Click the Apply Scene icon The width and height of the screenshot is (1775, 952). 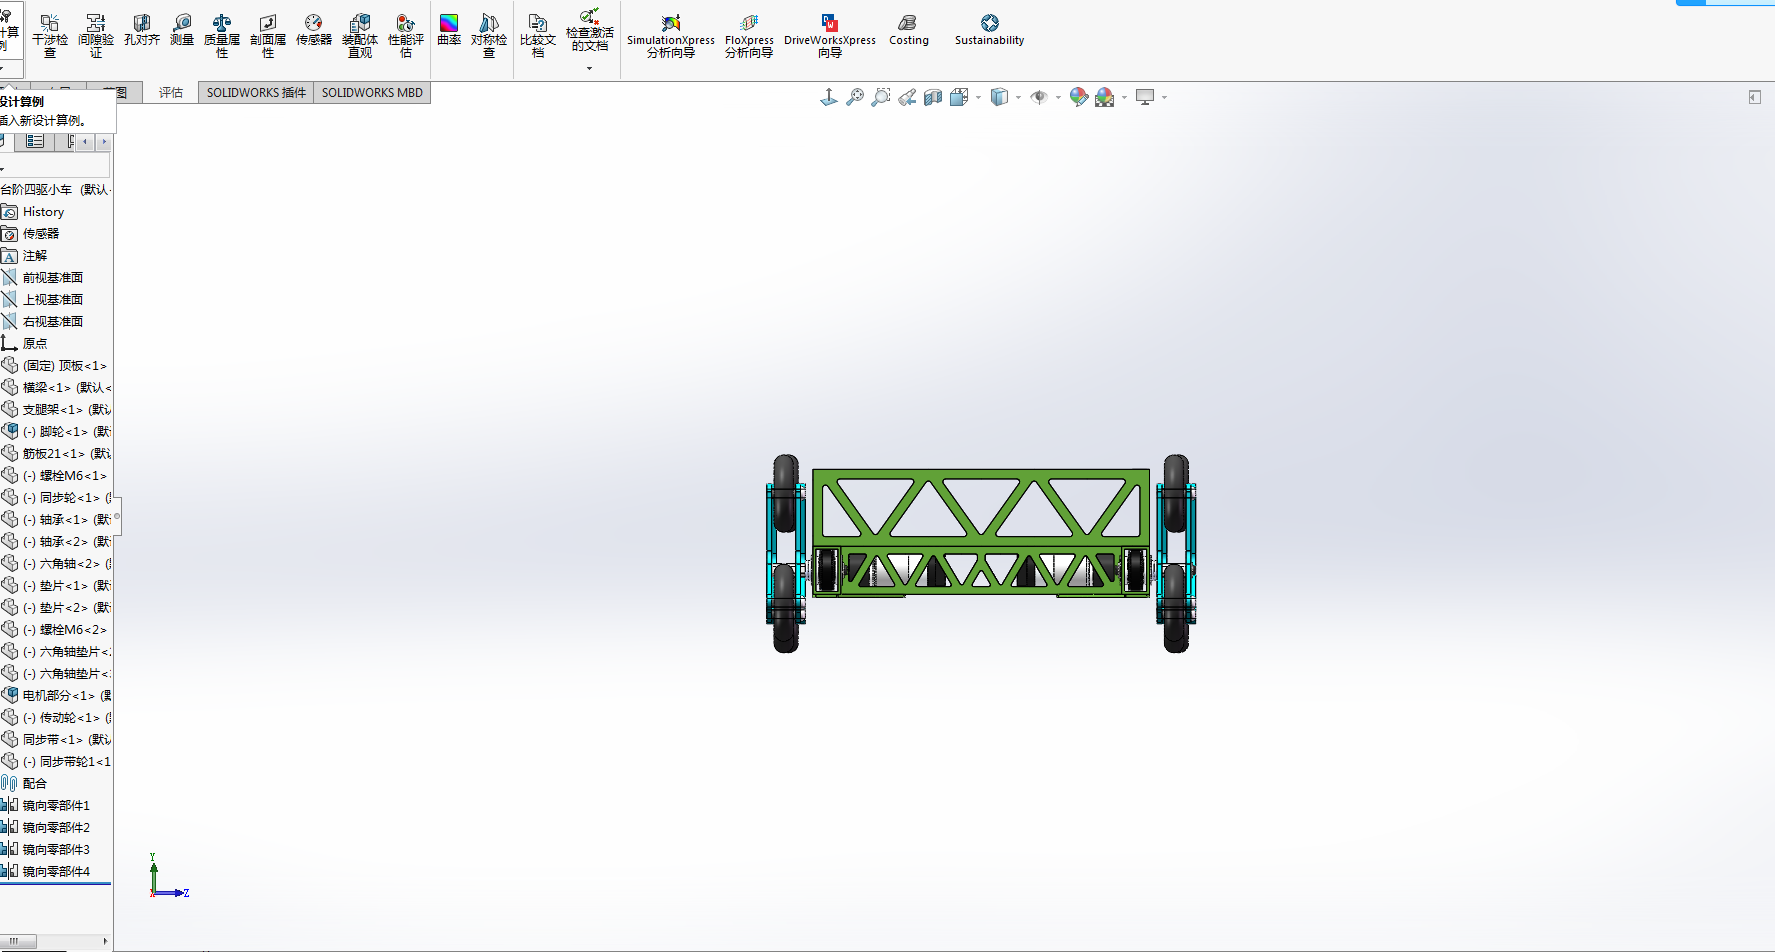(1105, 97)
